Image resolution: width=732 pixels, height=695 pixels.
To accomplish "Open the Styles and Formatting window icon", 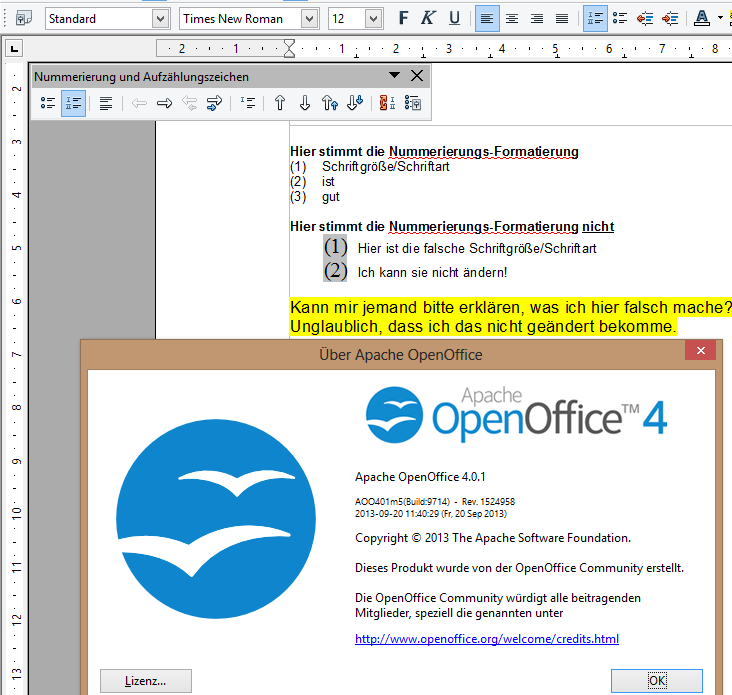I will (23, 19).
